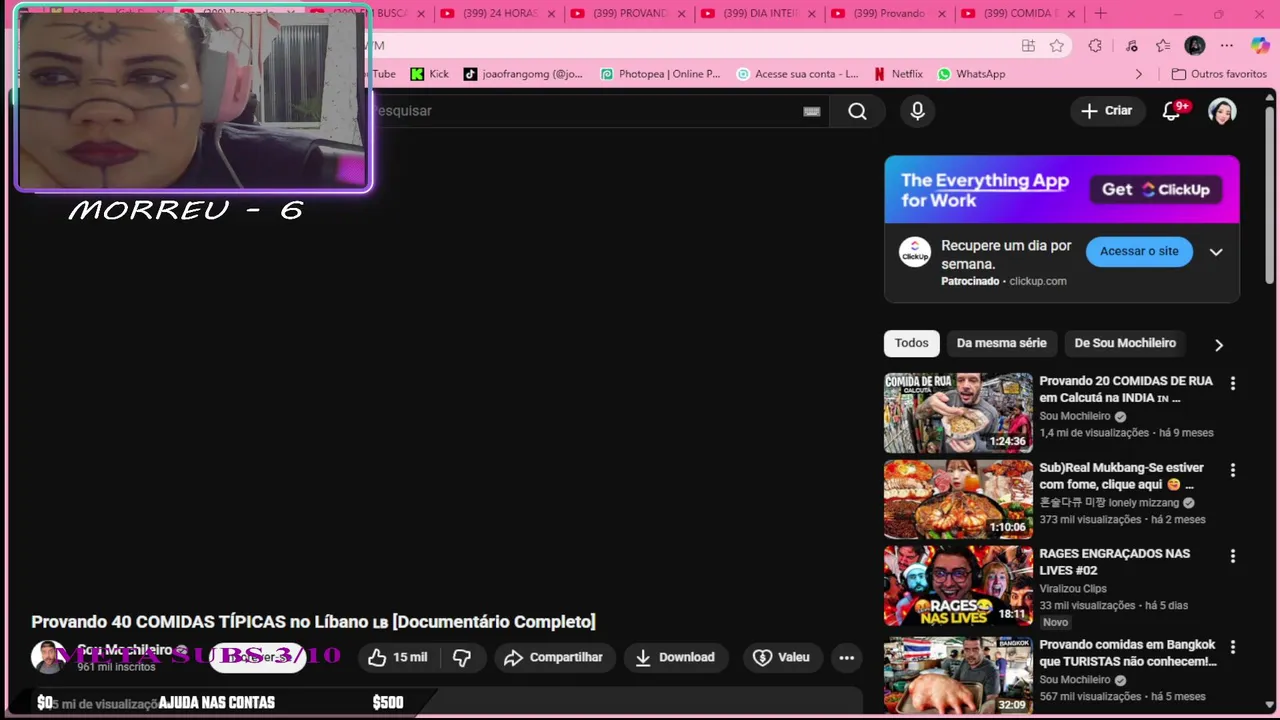Open the YouTube account avatar menu
This screenshot has width=1280, height=720.
pyautogui.click(x=1222, y=111)
